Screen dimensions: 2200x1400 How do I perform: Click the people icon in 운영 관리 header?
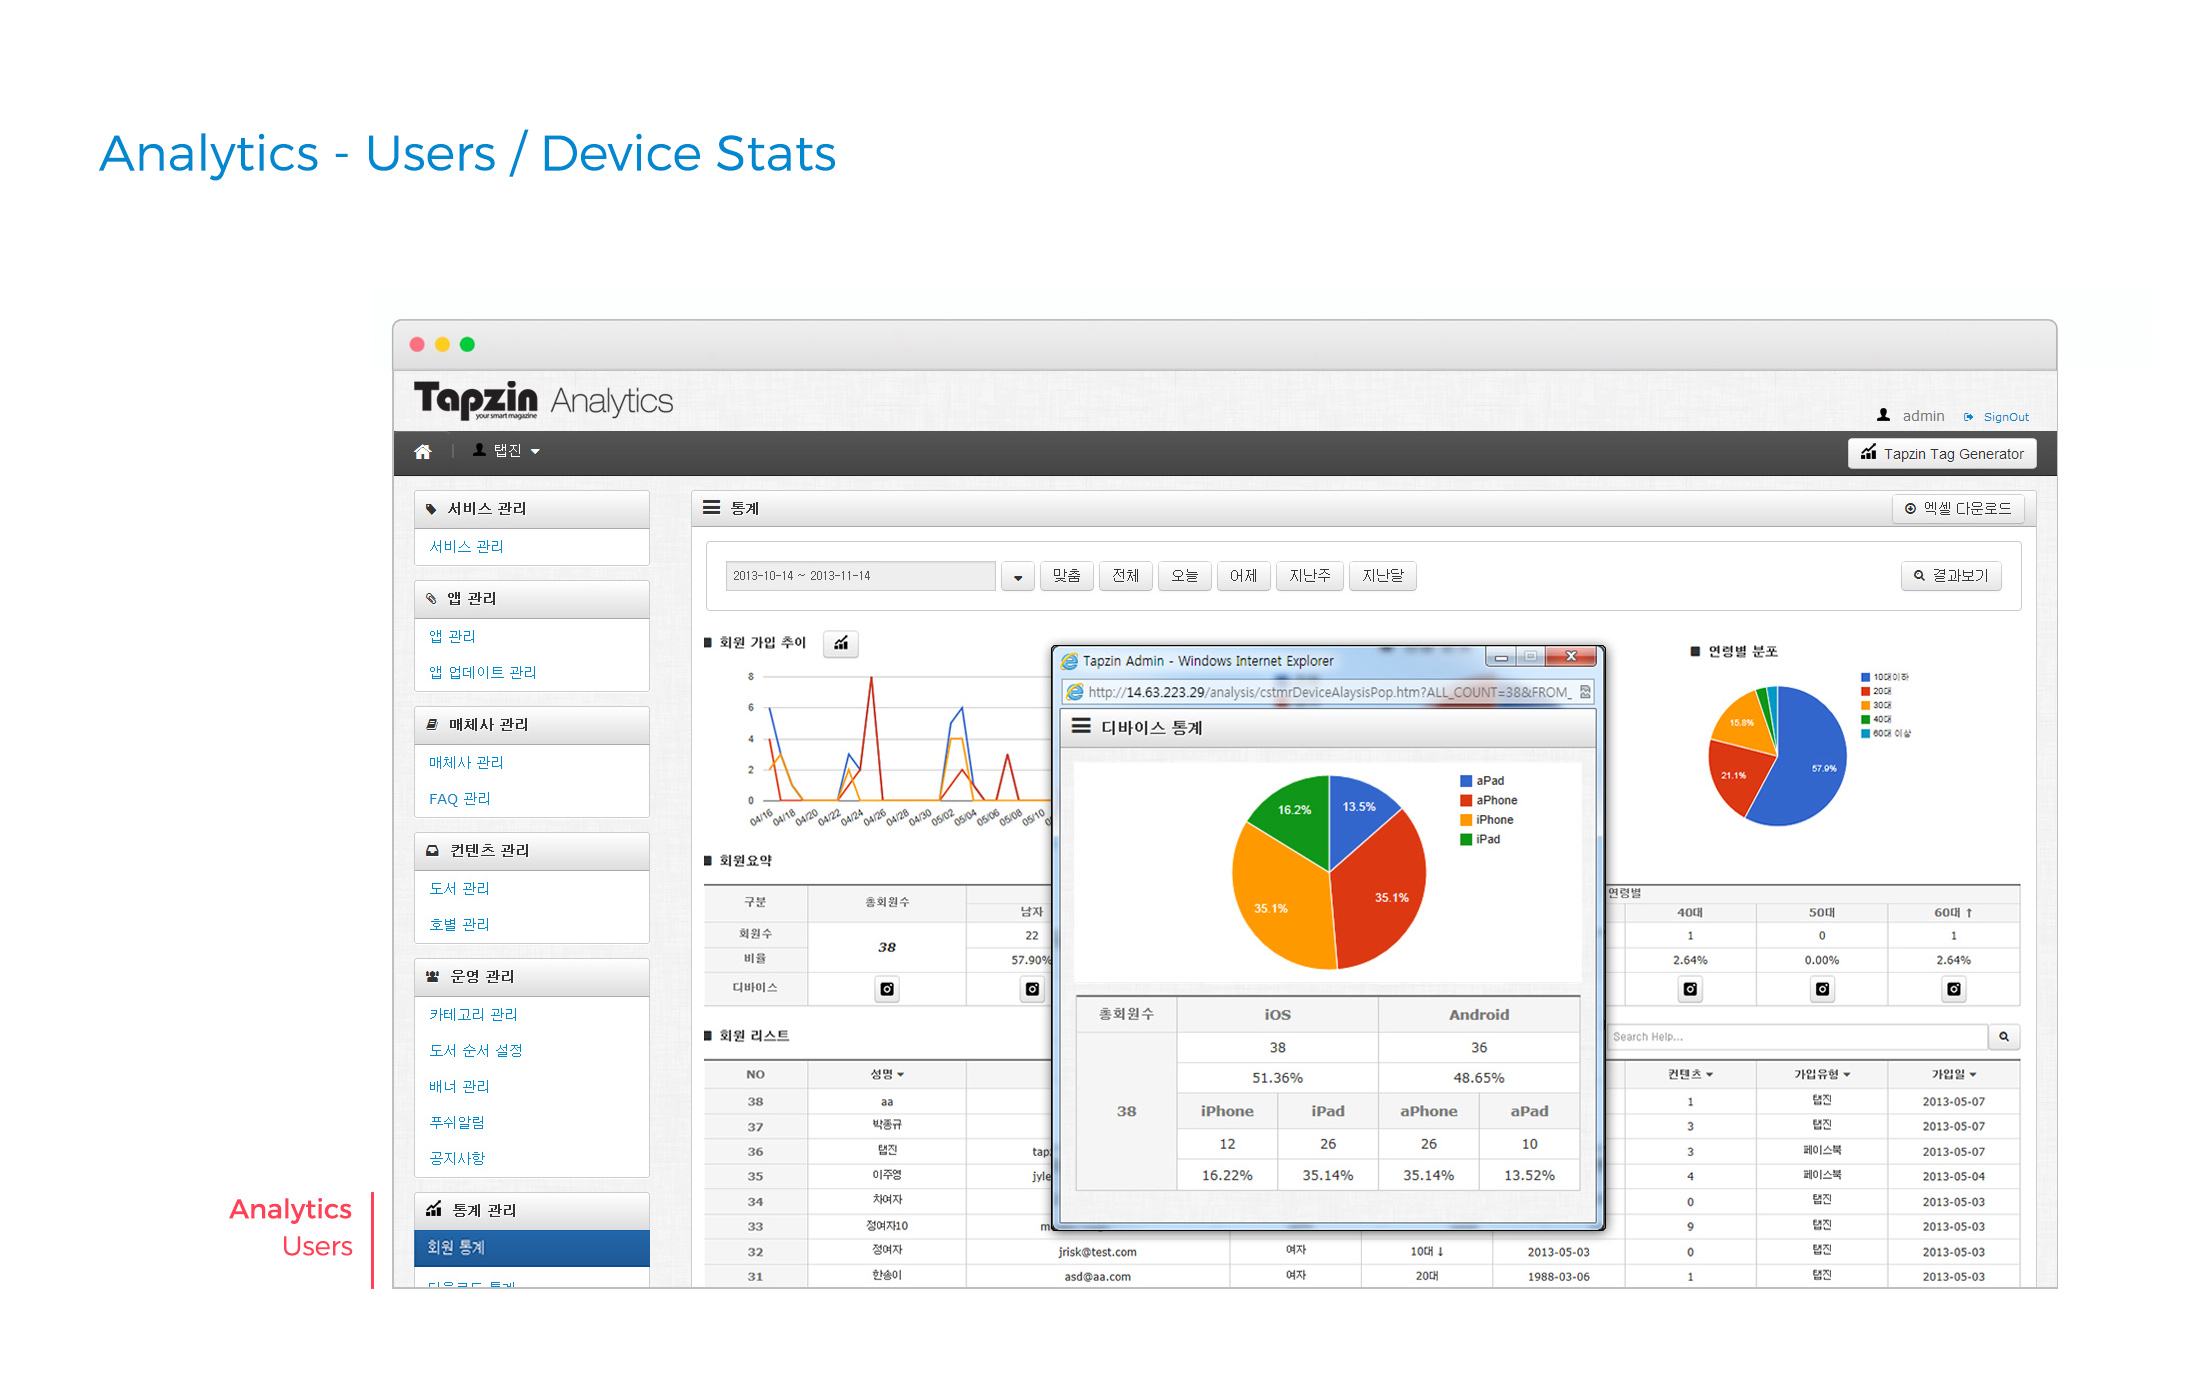tap(432, 977)
